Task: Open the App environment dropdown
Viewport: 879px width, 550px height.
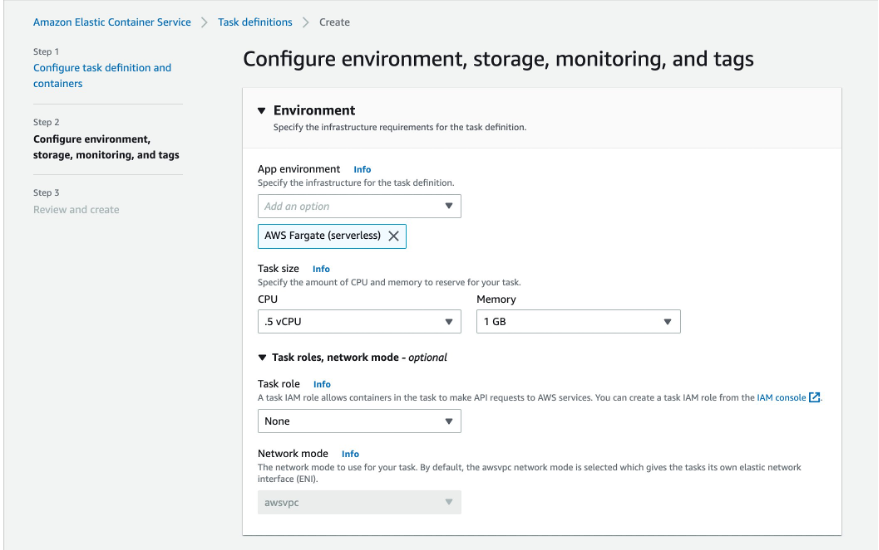Action: point(359,206)
